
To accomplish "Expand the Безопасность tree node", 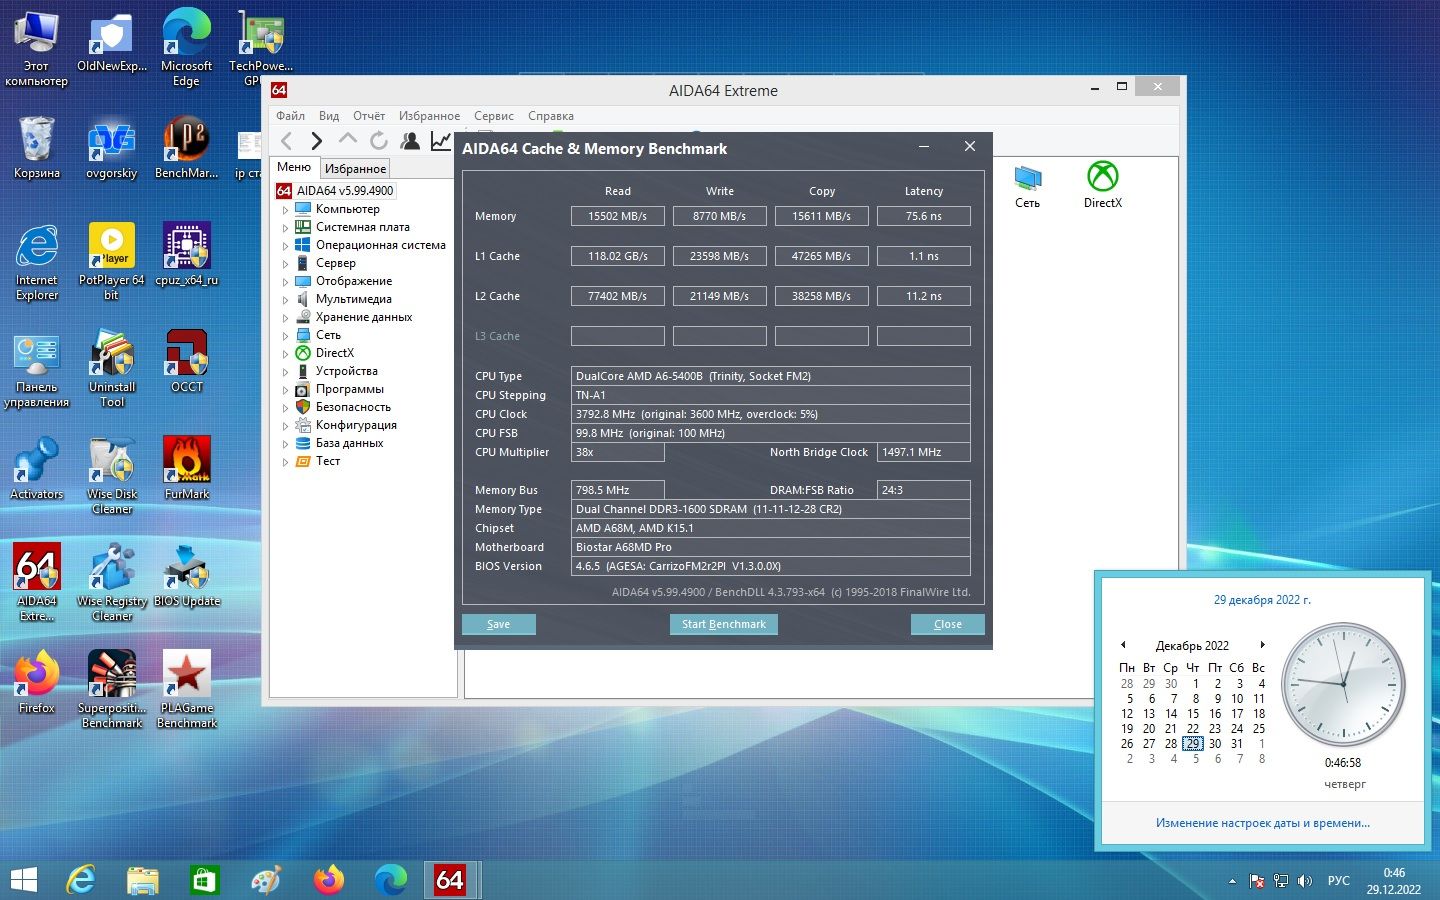I will (x=285, y=408).
